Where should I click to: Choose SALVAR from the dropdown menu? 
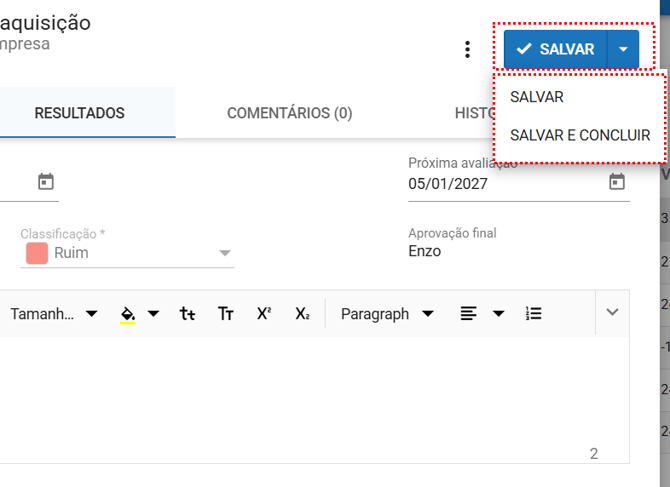(x=537, y=97)
